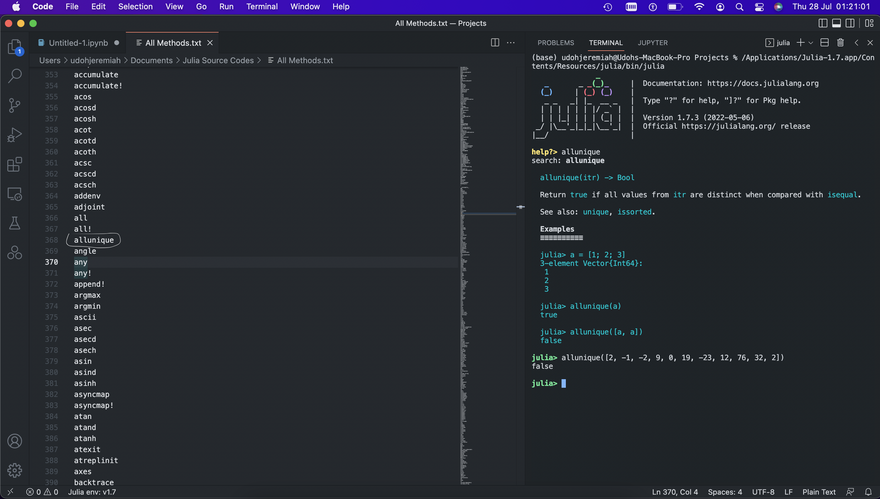Open the Julia workspace view icon
This screenshot has width=880, height=499.
point(15,253)
